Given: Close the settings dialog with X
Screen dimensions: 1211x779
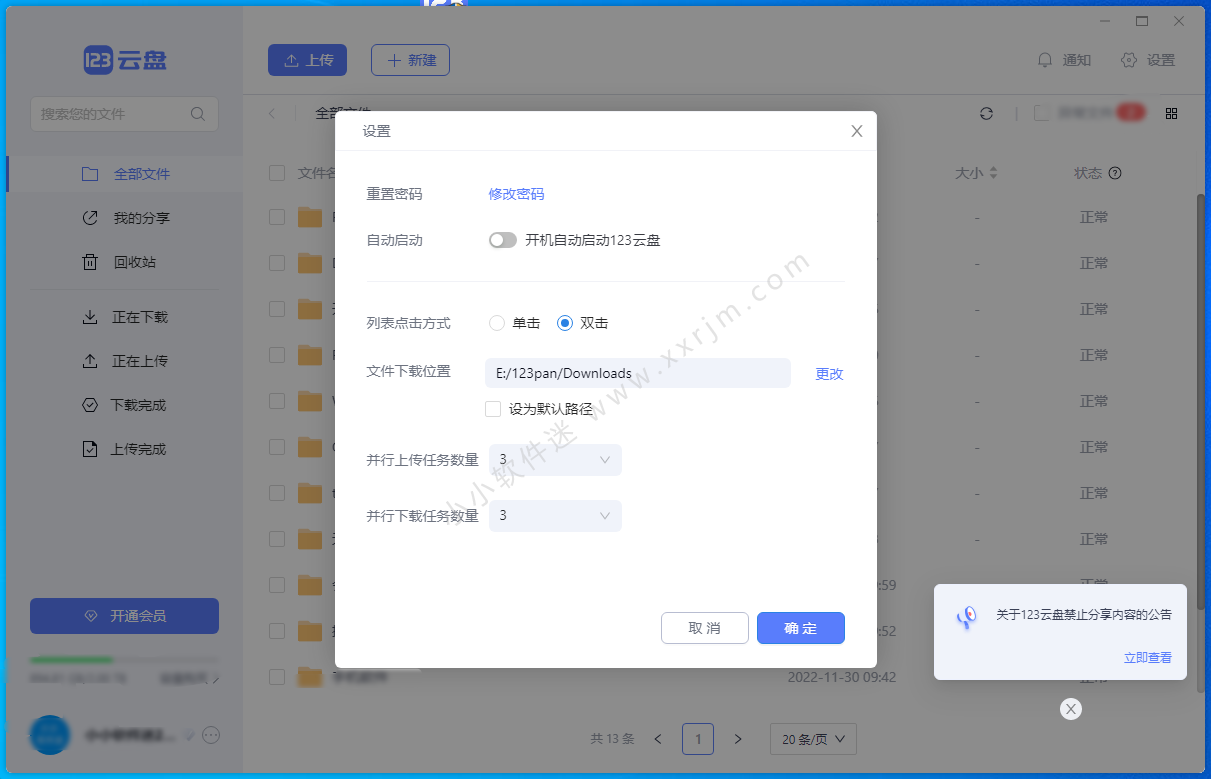Looking at the screenshot, I should (856, 131).
